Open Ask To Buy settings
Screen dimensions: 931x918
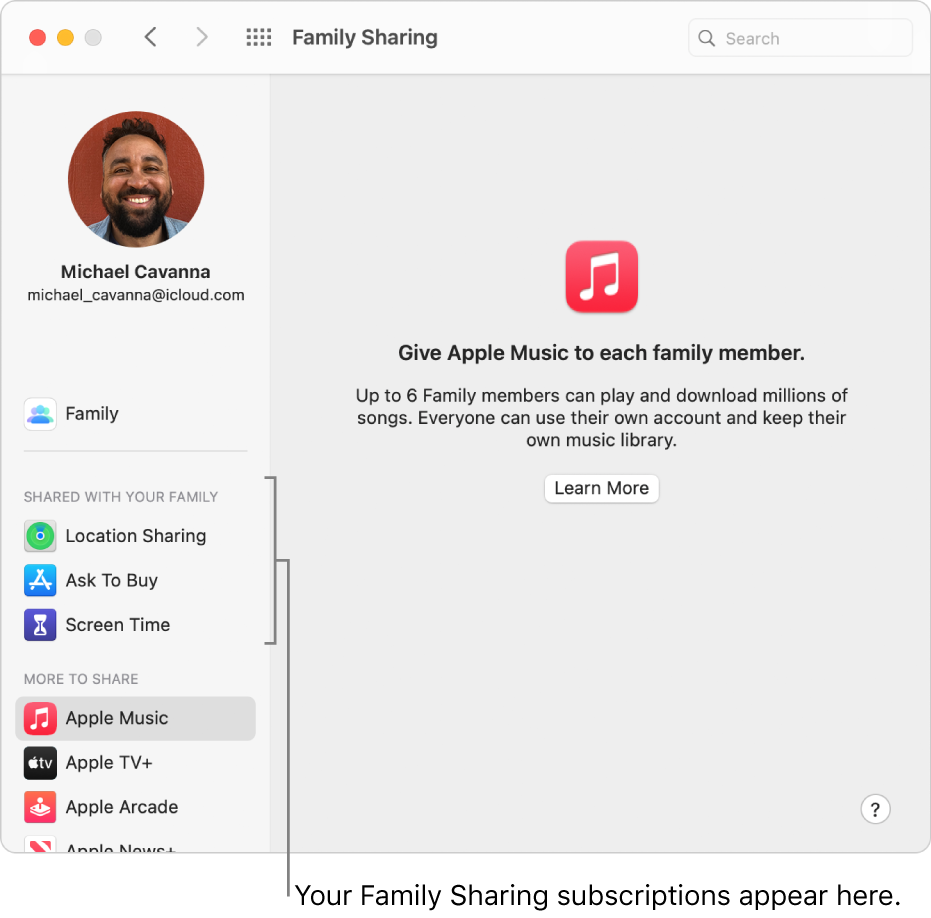pyautogui.click(x=135, y=580)
